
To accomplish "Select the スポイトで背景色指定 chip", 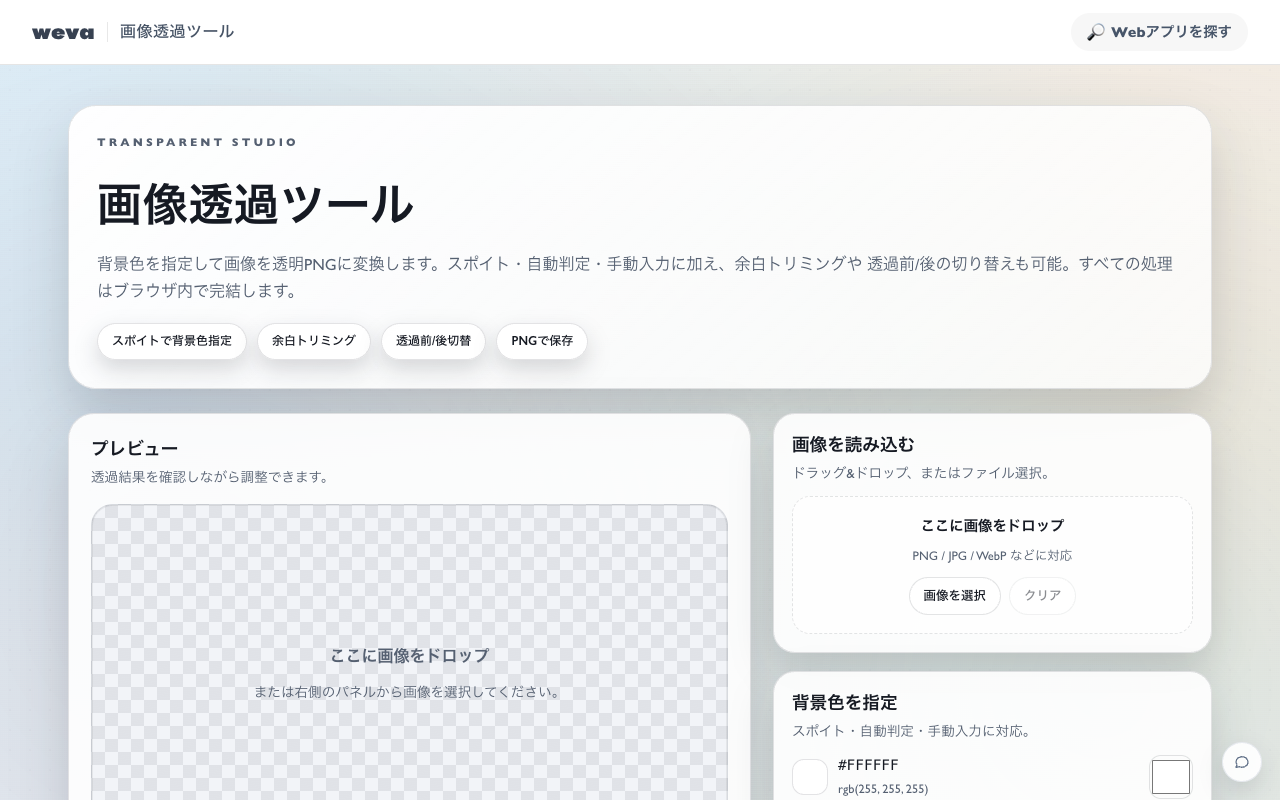I will (172, 341).
